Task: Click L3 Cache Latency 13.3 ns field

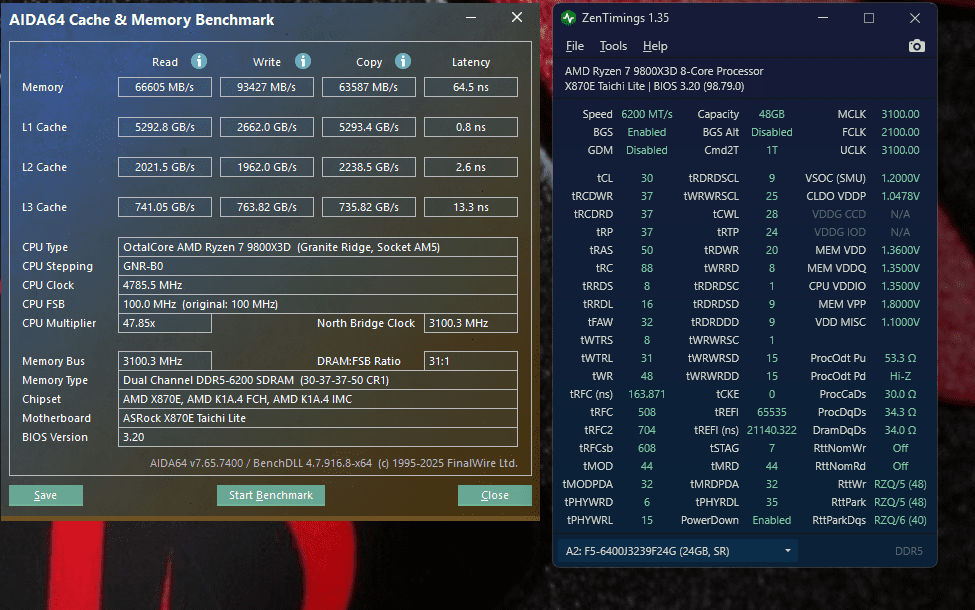Action: (471, 207)
